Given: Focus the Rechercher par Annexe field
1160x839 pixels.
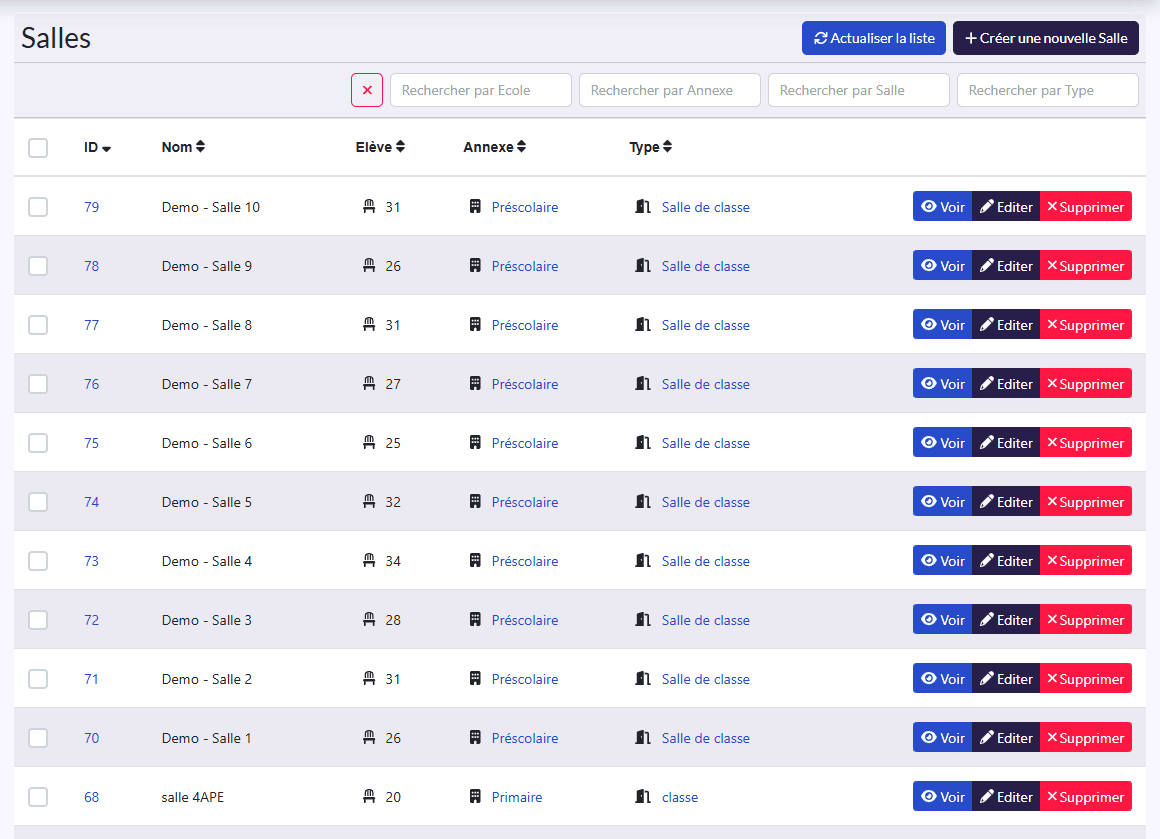Looking at the screenshot, I should (x=670, y=90).
